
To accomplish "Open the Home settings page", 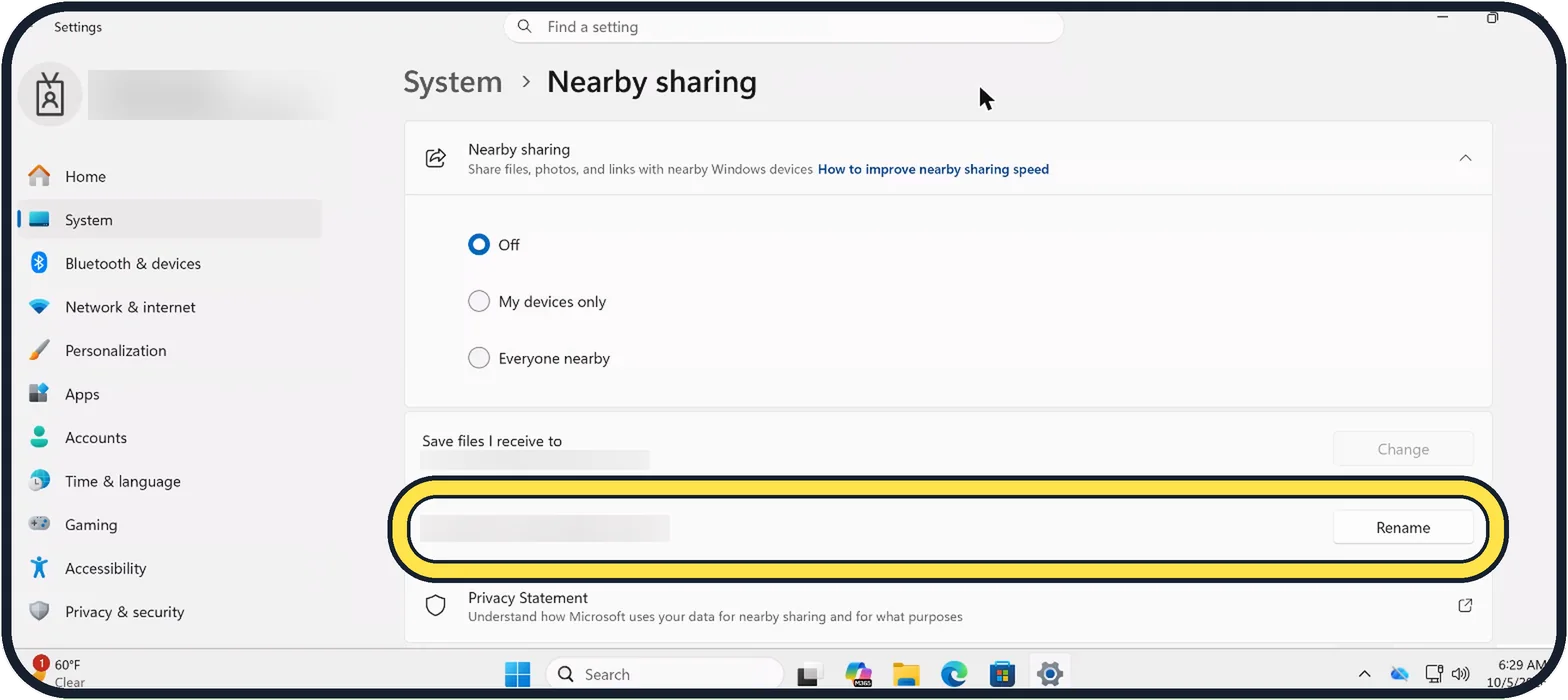I will click(85, 176).
